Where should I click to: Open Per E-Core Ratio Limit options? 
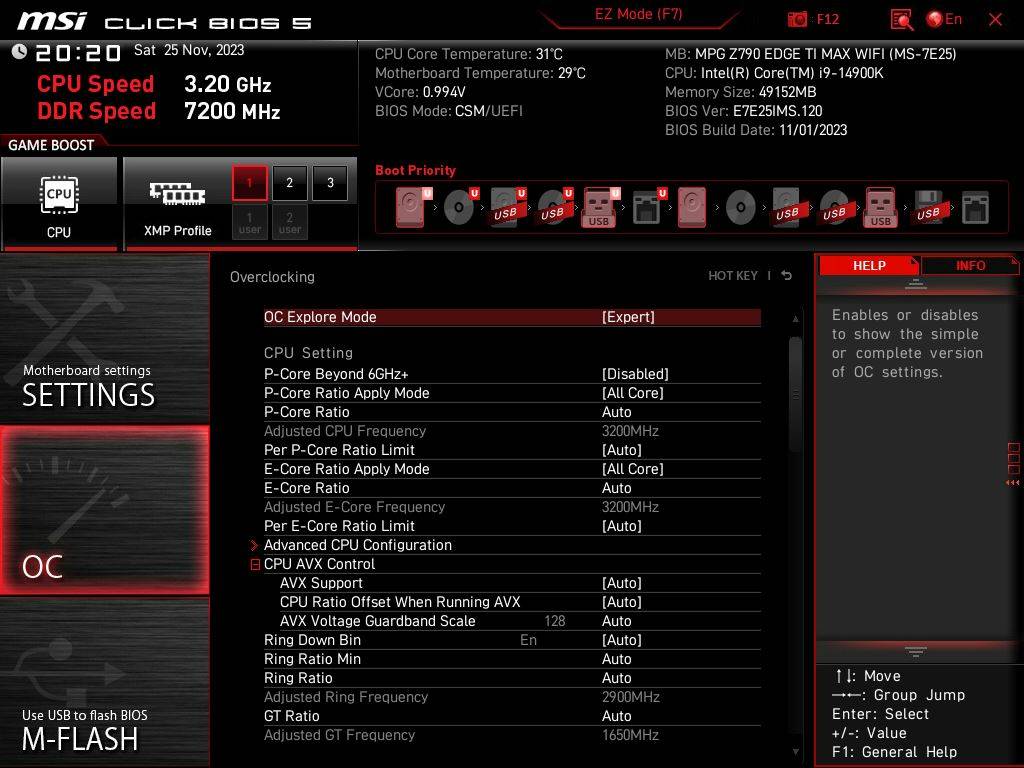[x=512, y=526]
